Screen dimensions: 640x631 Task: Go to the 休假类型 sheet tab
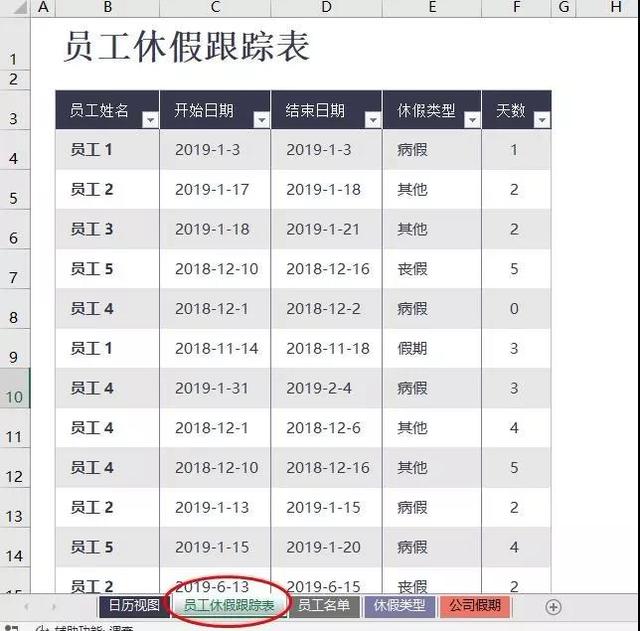tap(400, 606)
